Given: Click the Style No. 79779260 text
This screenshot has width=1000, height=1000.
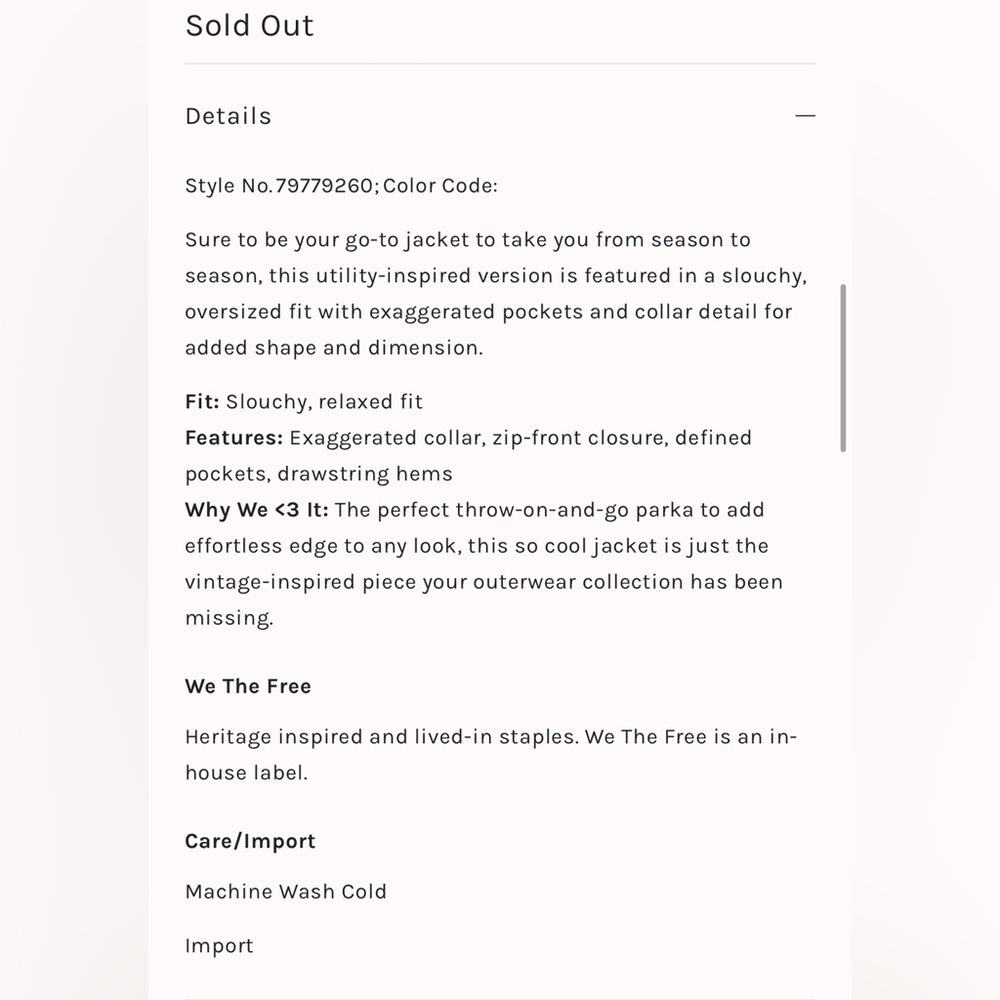Looking at the screenshot, I should click(279, 186).
